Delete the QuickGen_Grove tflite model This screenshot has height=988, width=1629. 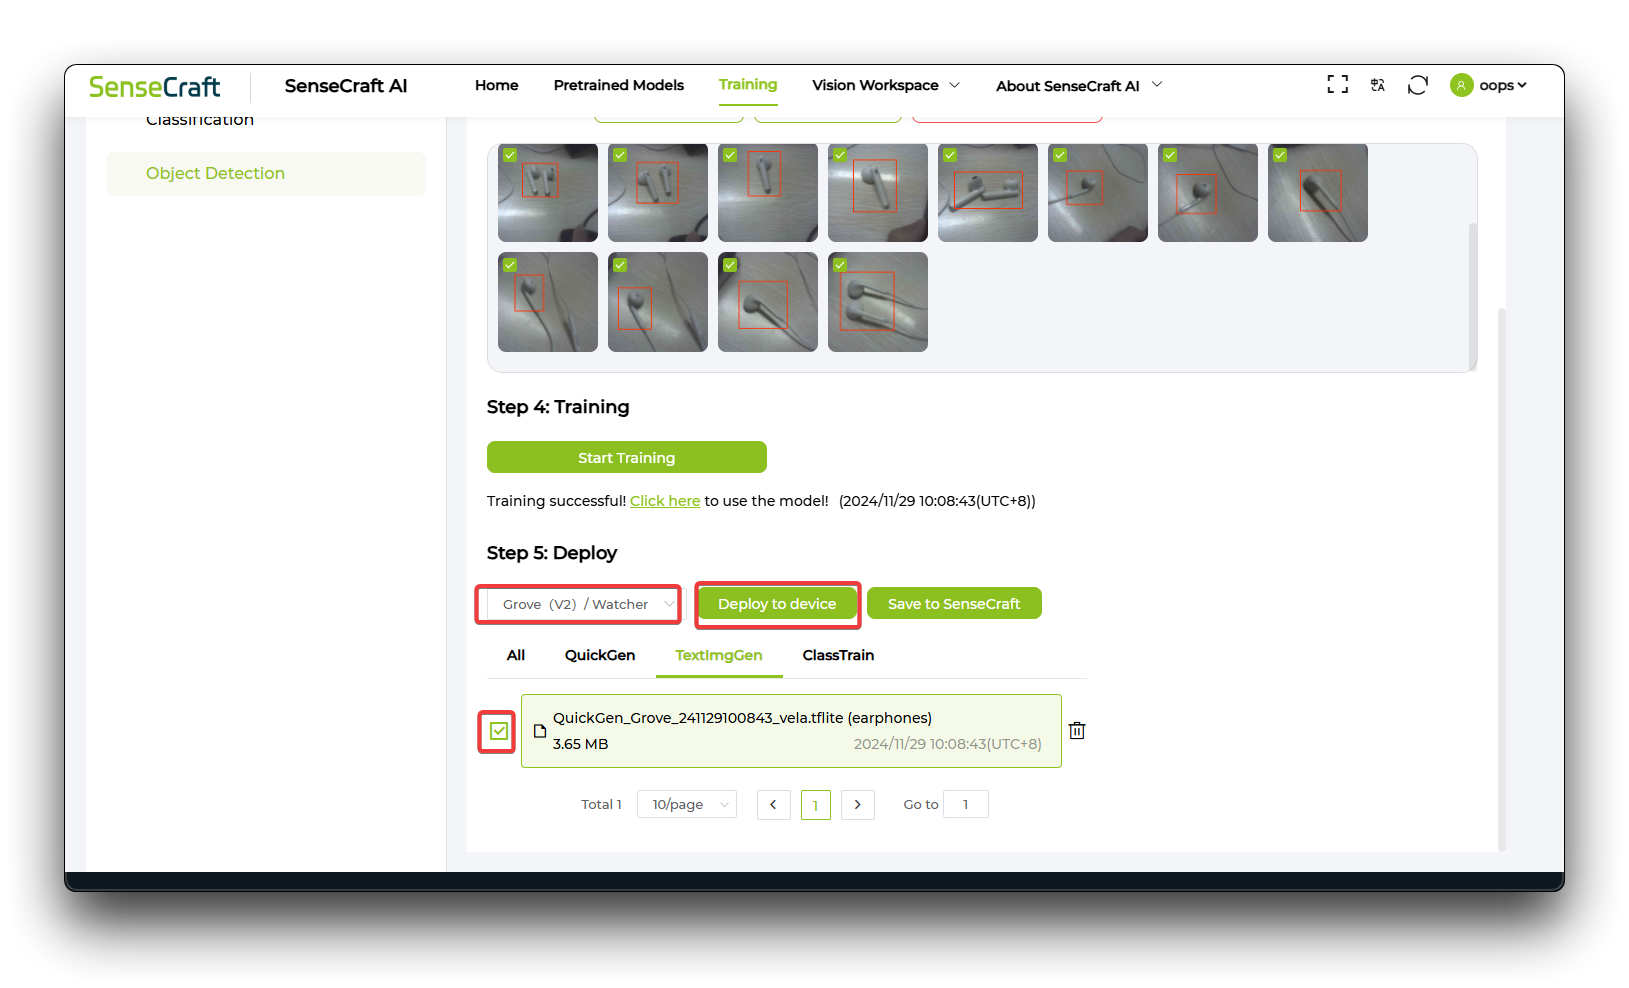click(1077, 730)
